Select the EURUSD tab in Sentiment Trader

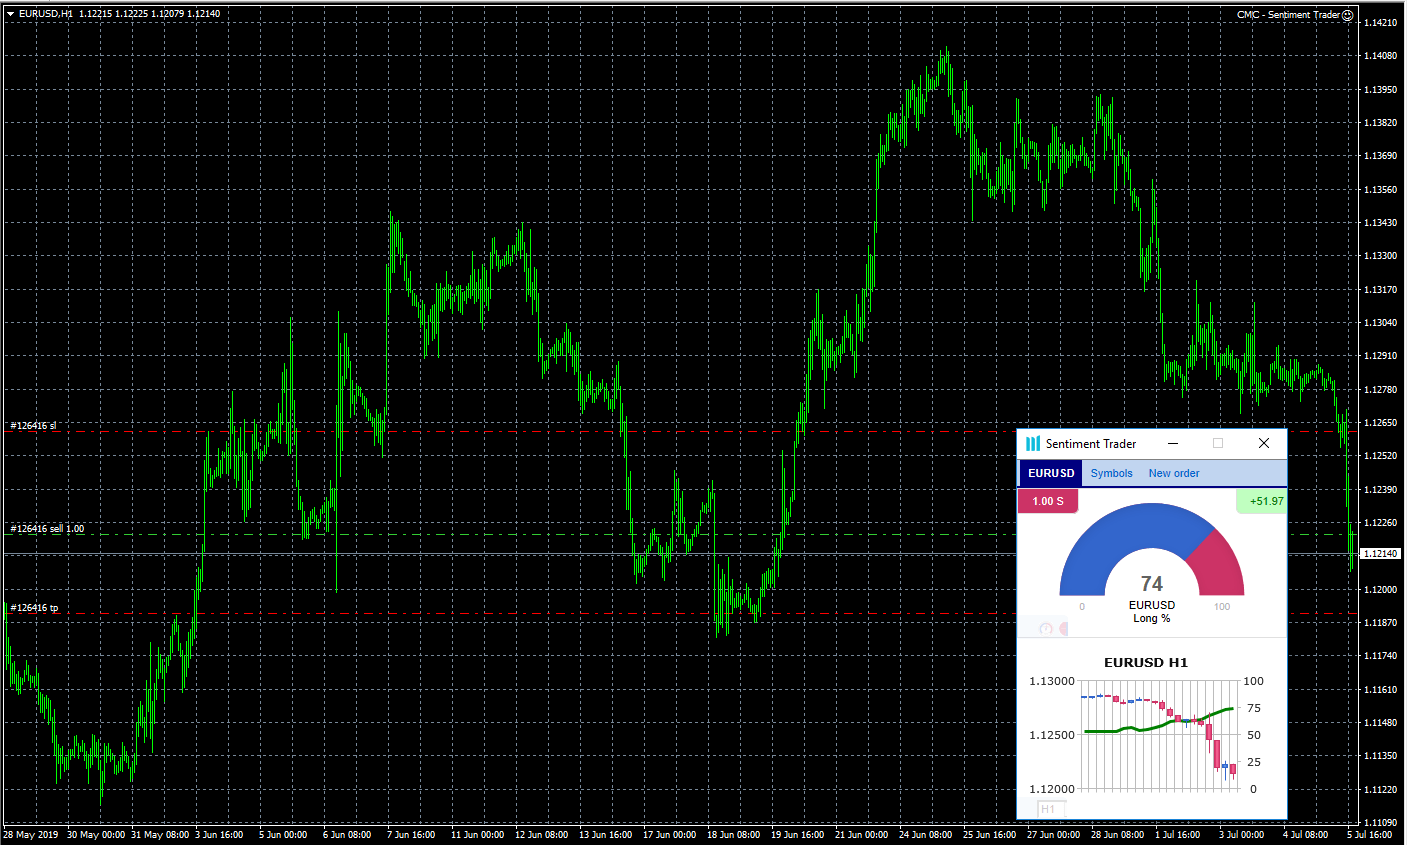(1051, 473)
